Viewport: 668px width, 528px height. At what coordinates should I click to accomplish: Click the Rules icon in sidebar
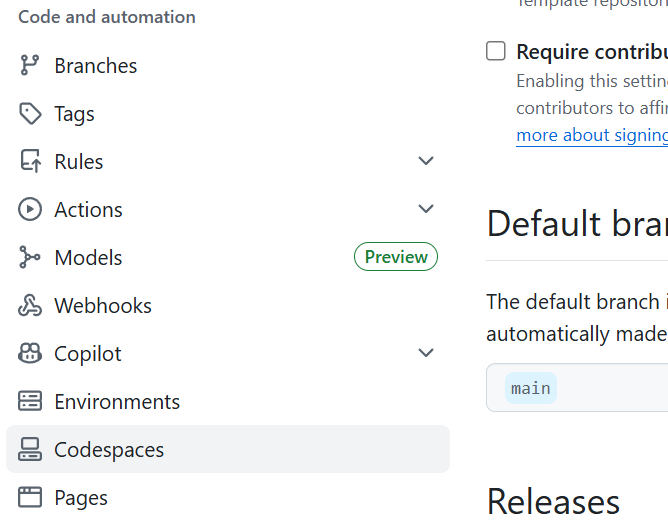[30, 162]
